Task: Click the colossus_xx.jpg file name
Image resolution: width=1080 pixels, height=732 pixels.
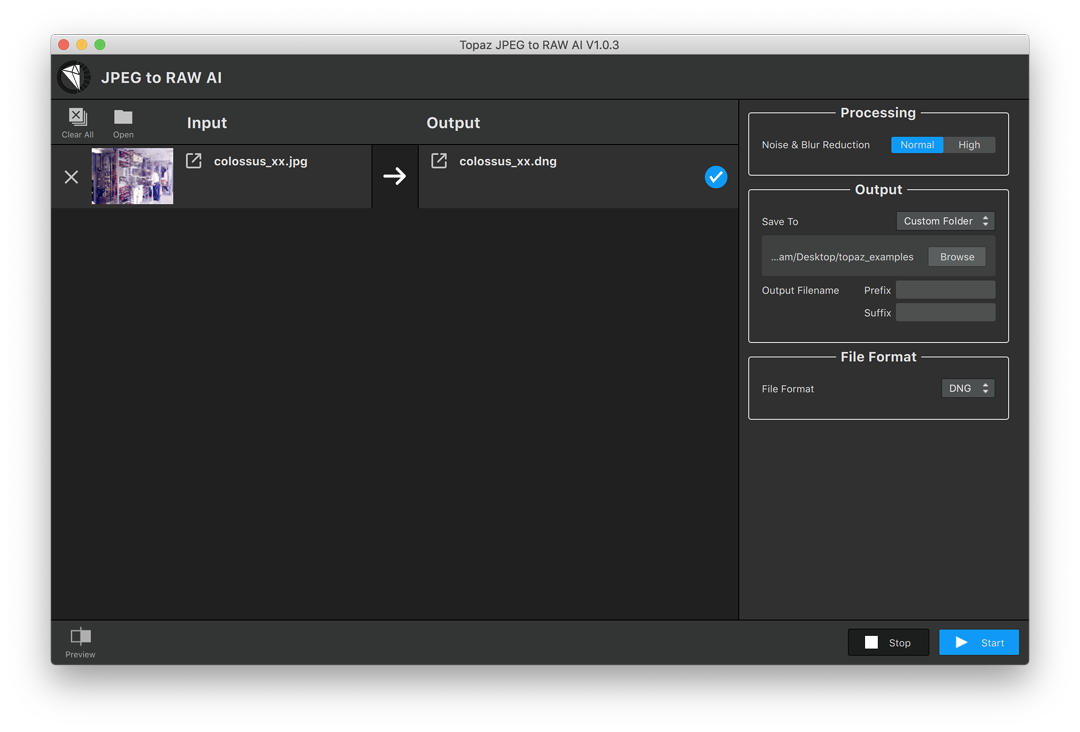Action: 260,161
